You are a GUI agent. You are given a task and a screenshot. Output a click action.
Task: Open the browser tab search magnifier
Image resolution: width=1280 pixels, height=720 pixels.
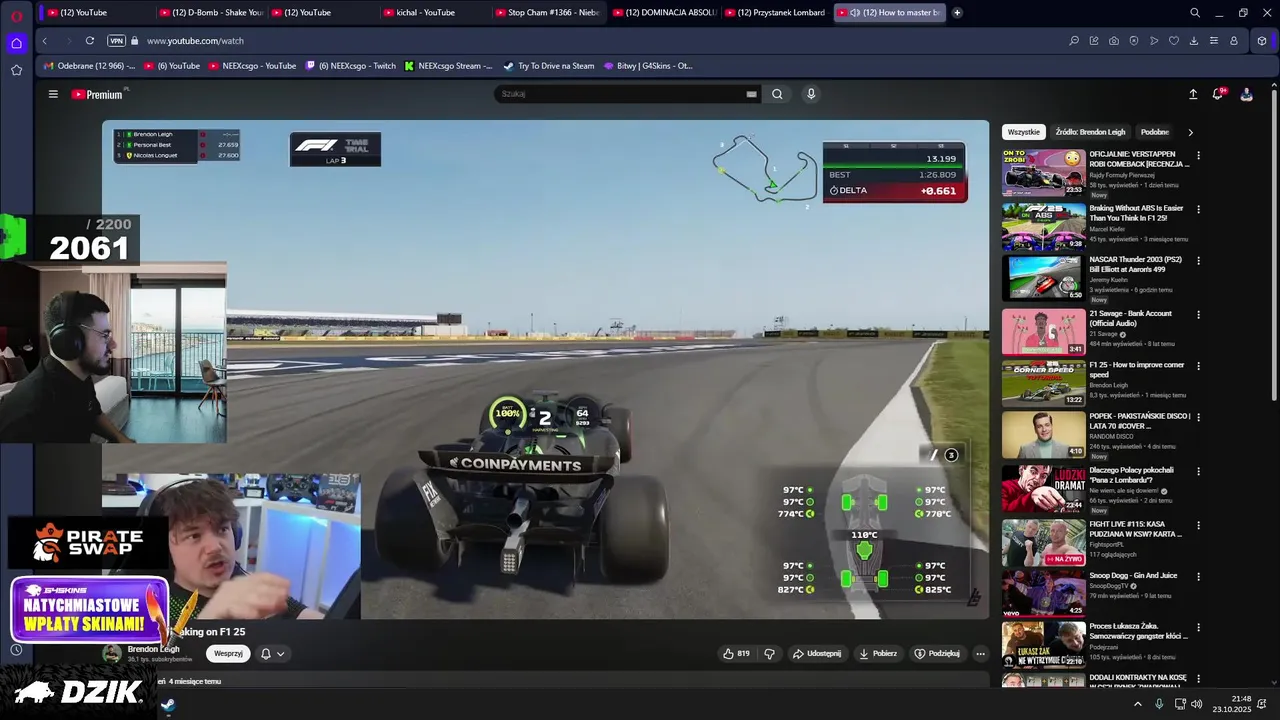[1195, 13]
